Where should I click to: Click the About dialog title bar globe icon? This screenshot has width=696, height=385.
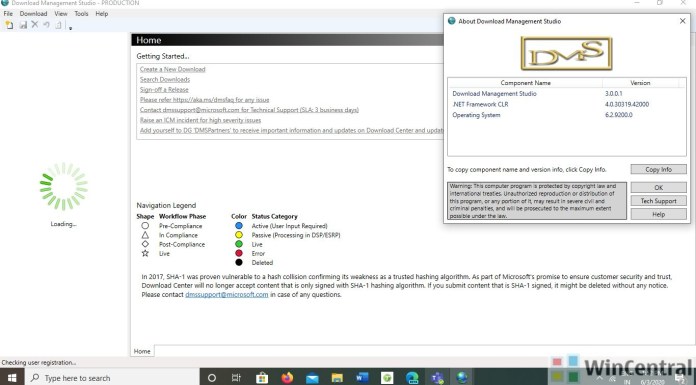[x=451, y=21]
